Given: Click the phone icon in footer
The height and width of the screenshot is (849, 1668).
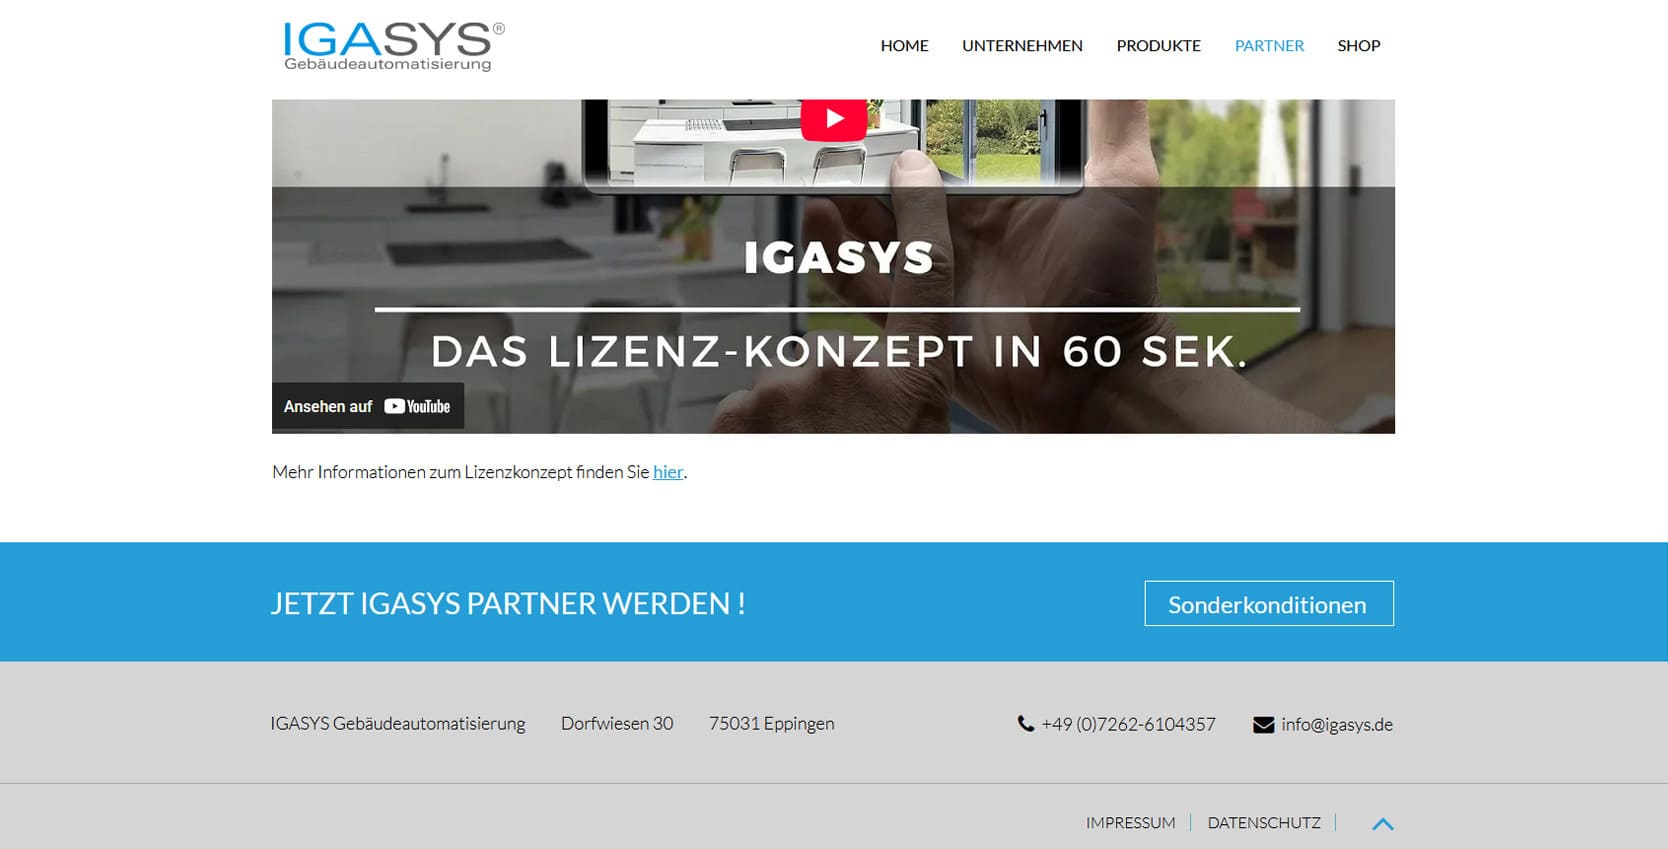Looking at the screenshot, I should (x=1026, y=723).
